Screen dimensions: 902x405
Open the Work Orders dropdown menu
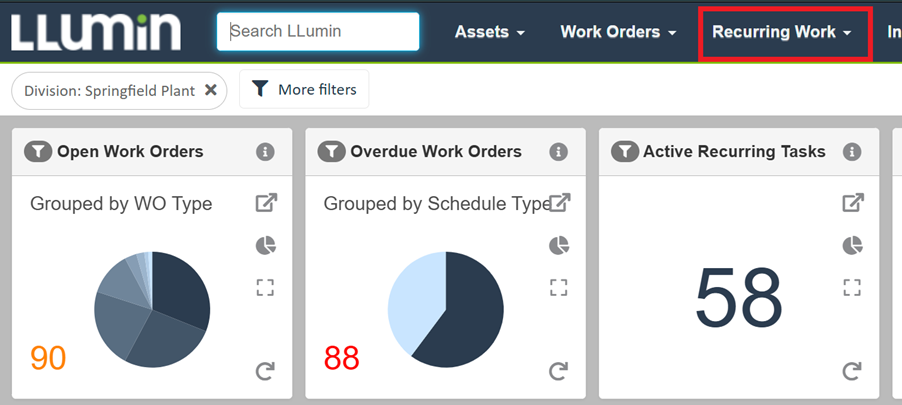point(618,32)
